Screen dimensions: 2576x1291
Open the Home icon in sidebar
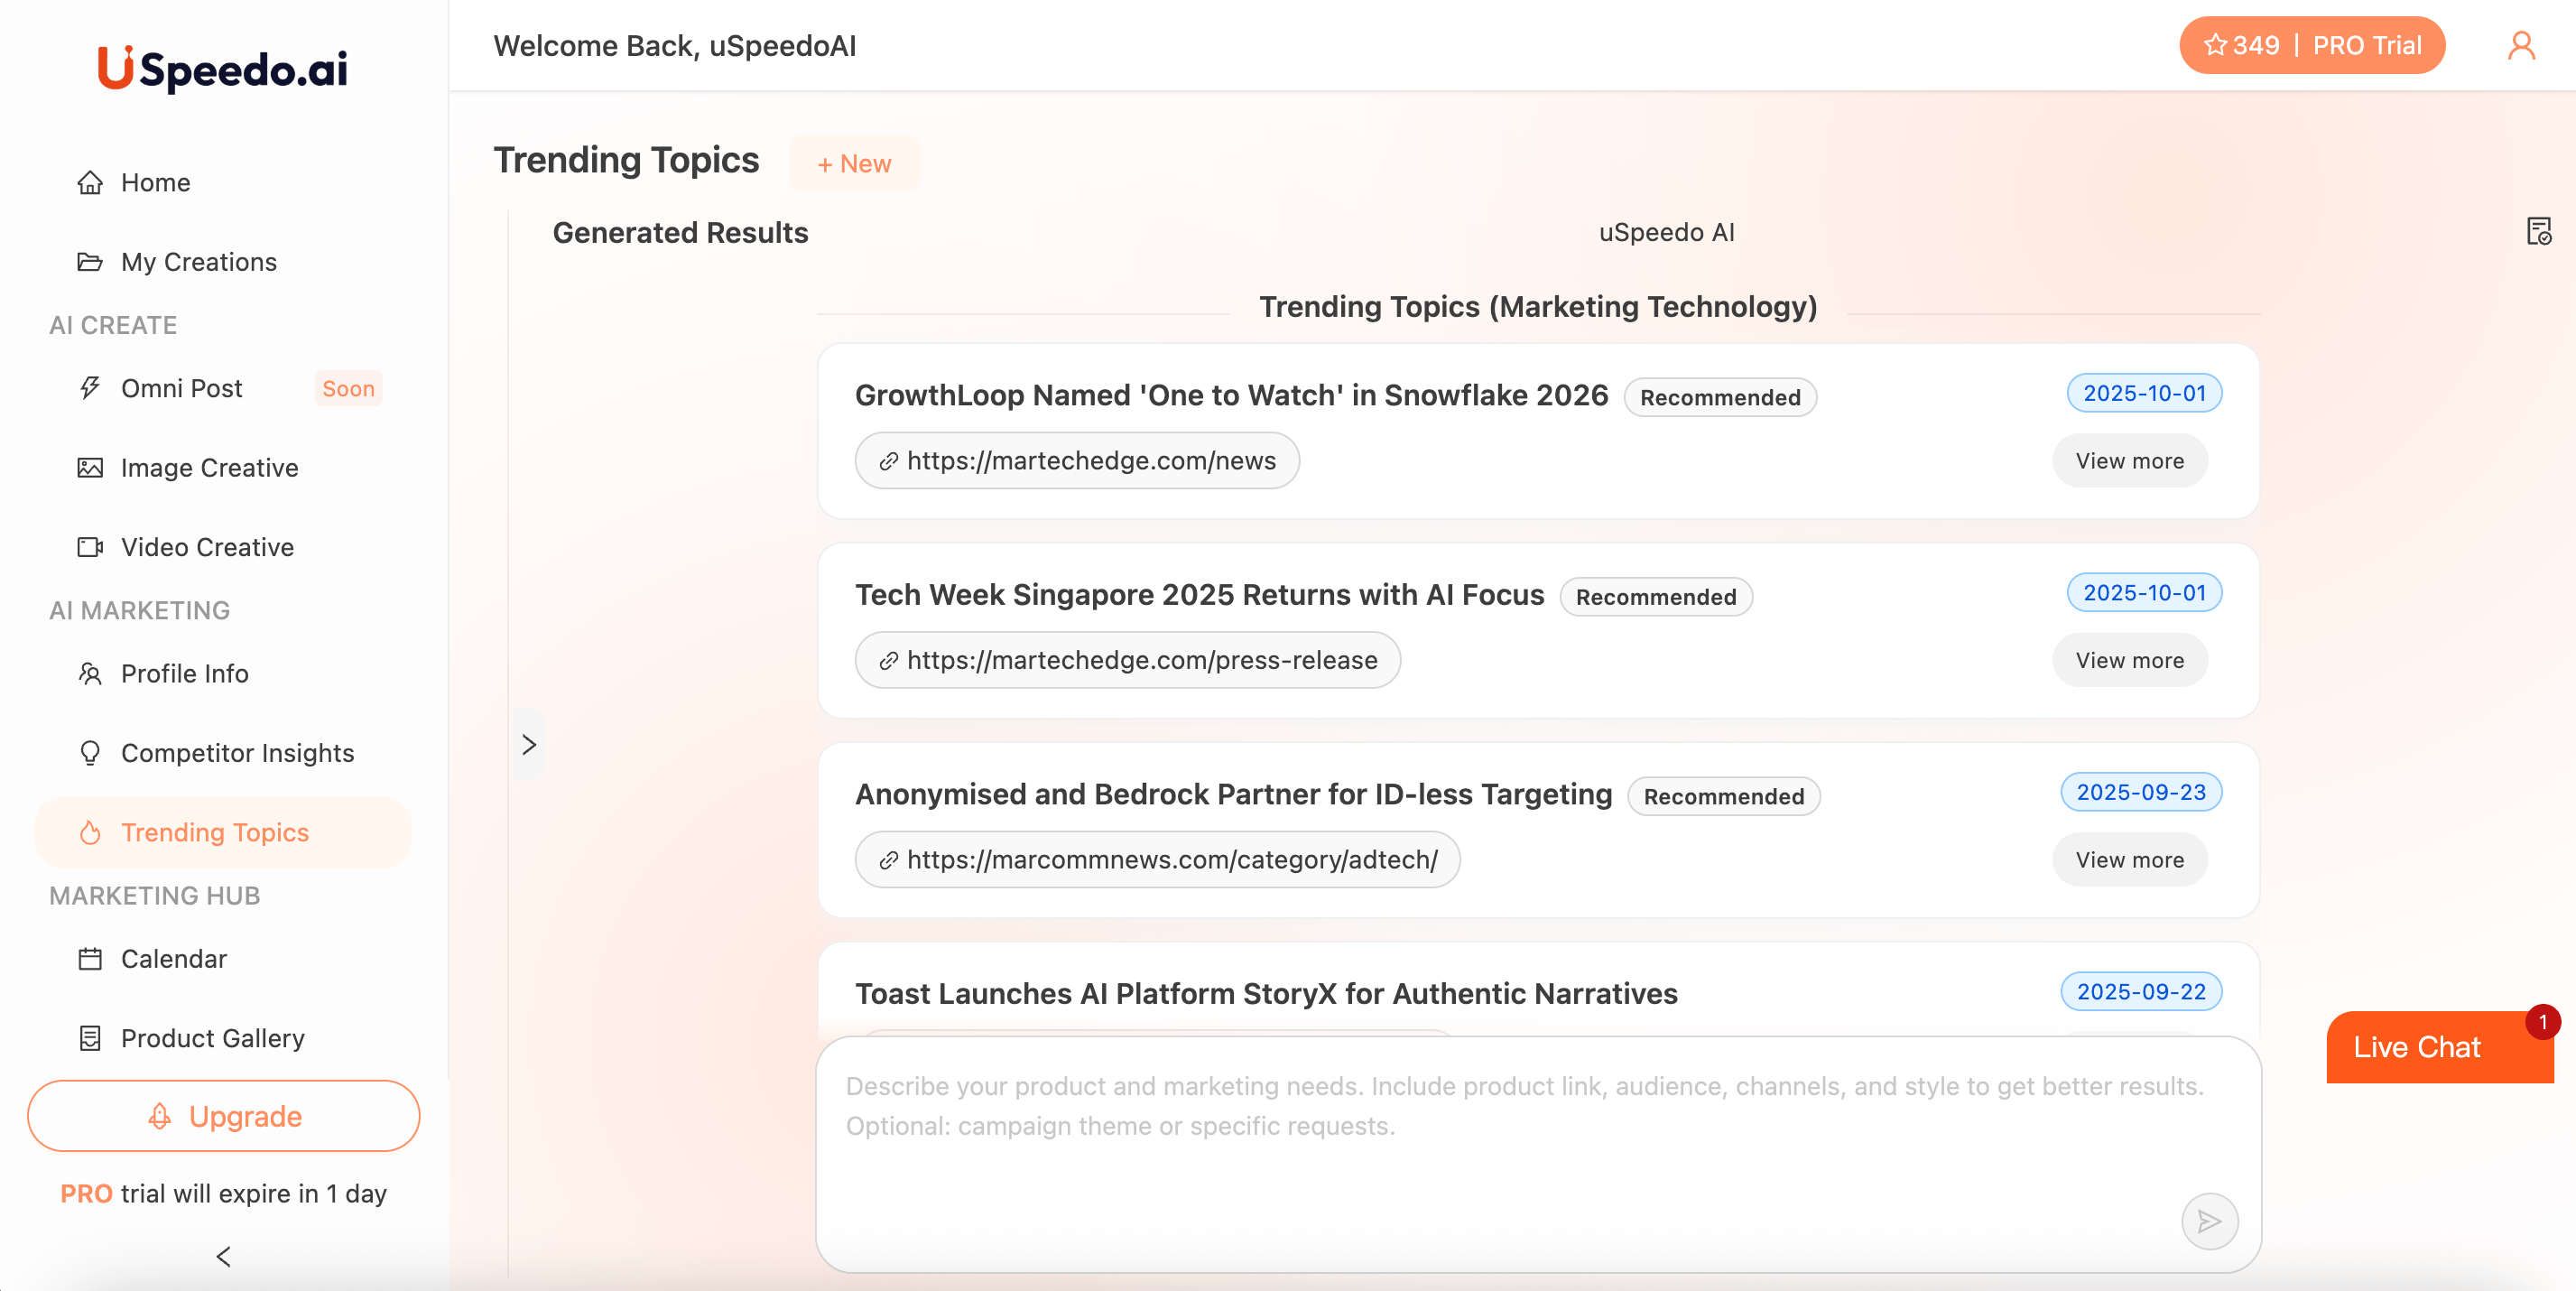pyautogui.click(x=91, y=182)
